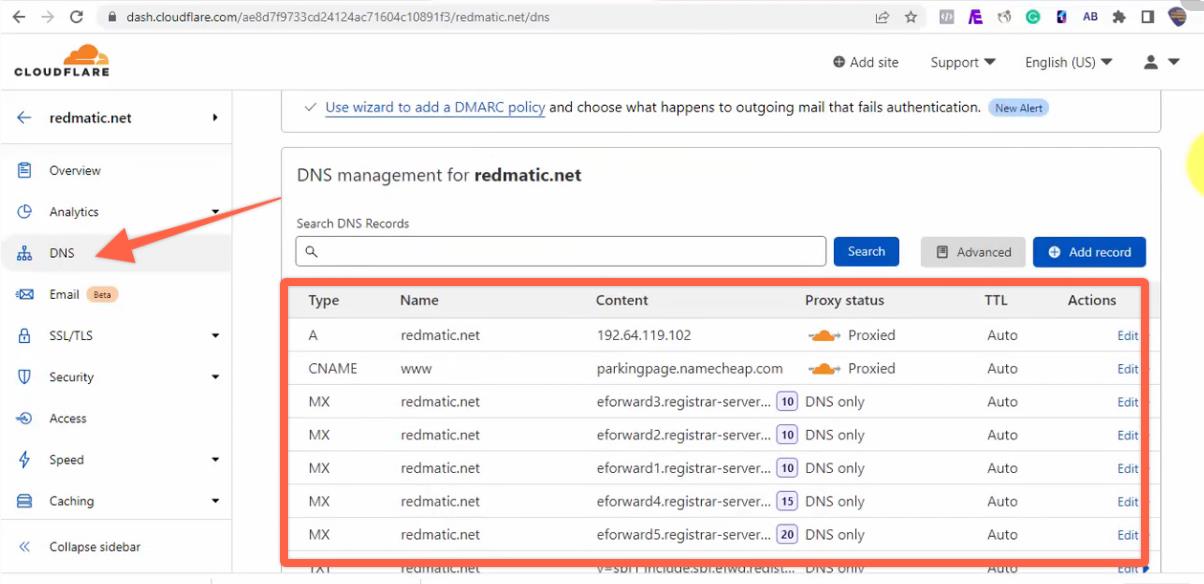Click the Caching drive icon
Image resolution: width=1204 pixels, height=584 pixels.
[x=25, y=501]
